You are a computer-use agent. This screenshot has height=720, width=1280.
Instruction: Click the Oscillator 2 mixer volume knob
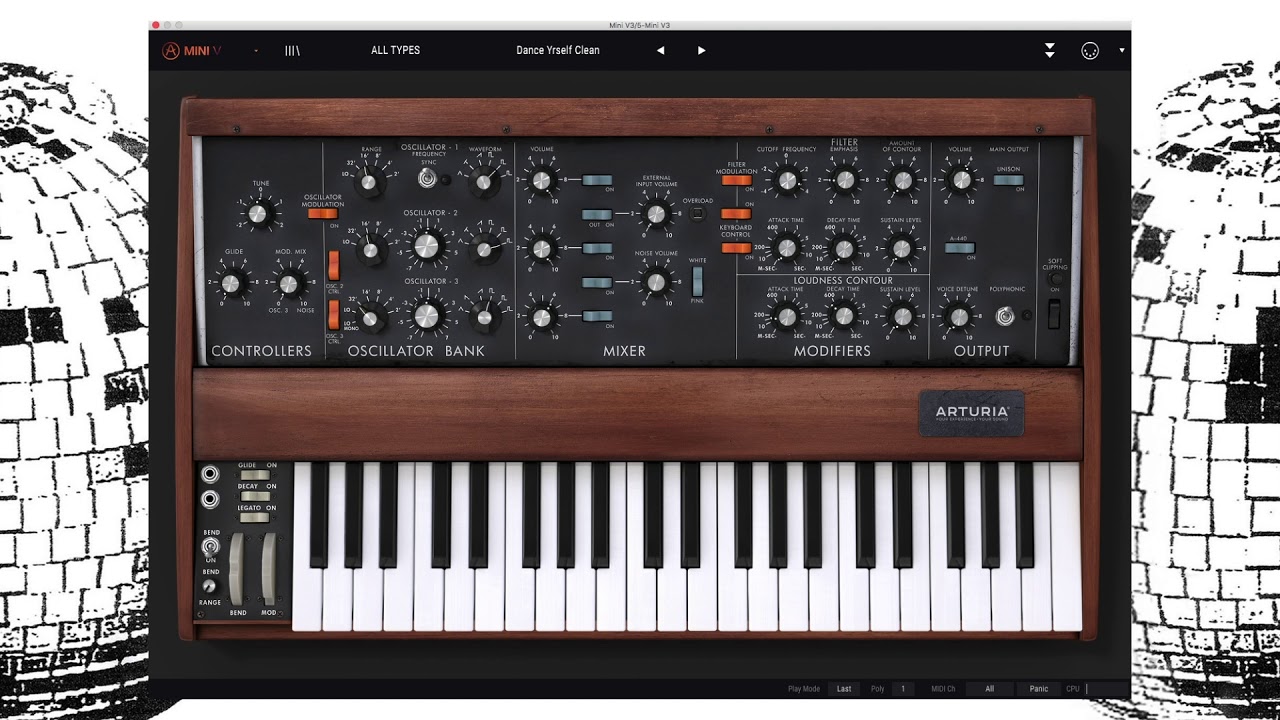(541, 248)
